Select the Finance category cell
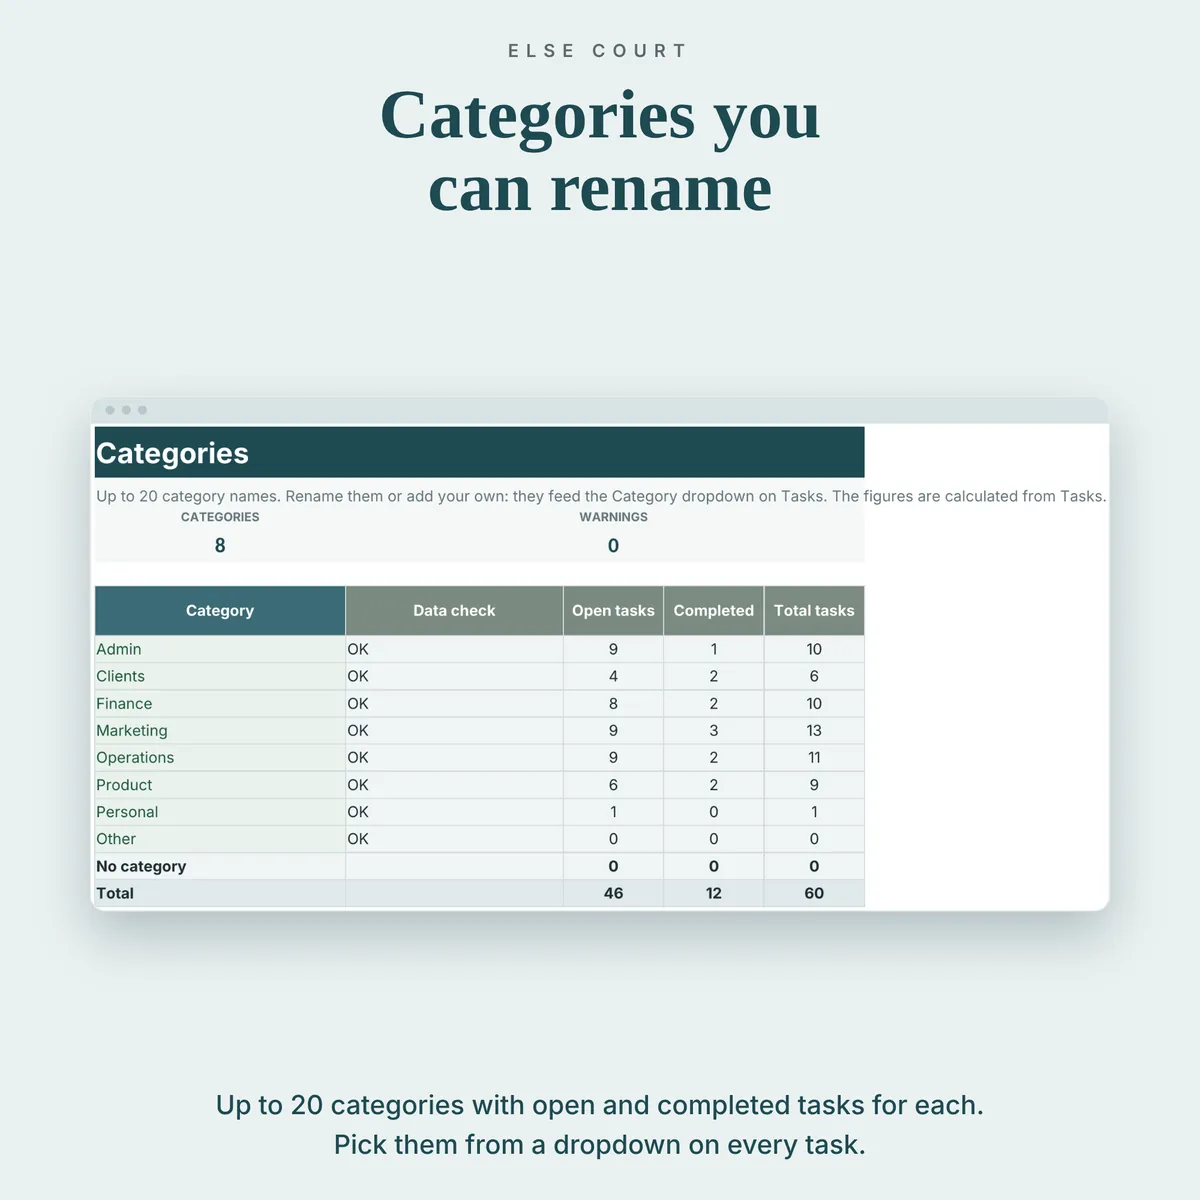 (220, 704)
